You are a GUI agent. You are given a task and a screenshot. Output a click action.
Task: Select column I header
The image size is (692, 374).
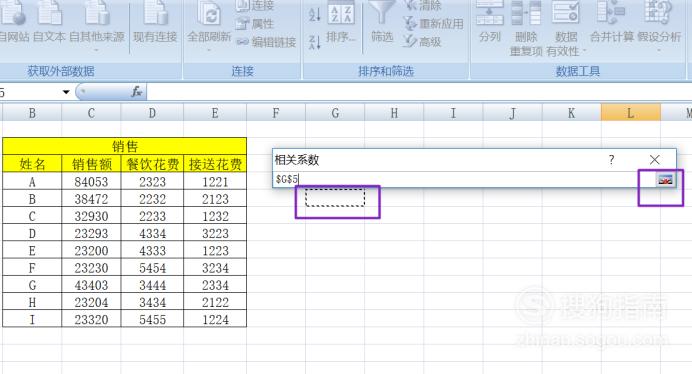pos(453,113)
